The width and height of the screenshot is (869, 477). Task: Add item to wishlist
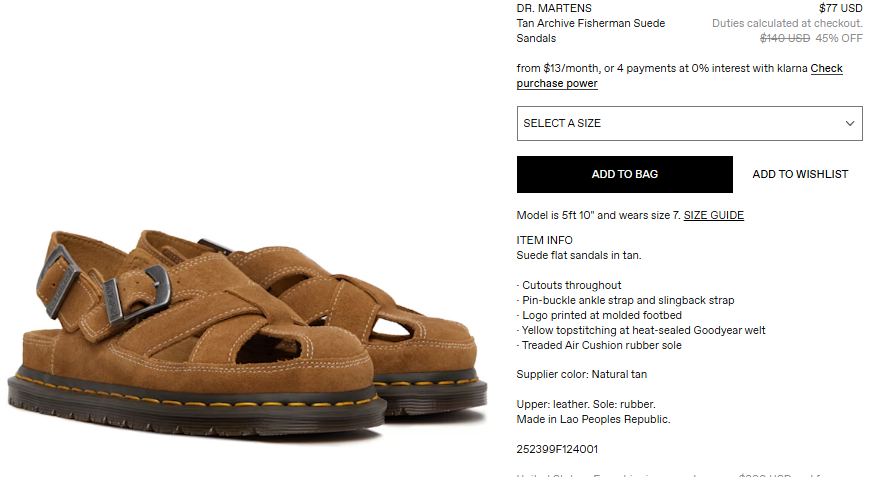[800, 175]
